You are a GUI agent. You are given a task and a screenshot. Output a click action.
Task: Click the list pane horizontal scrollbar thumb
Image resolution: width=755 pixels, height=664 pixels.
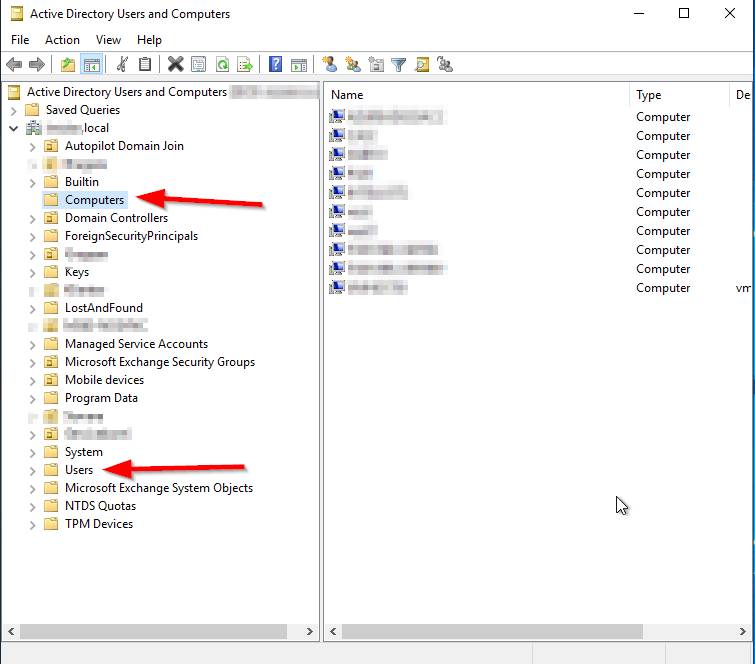tap(492, 631)
